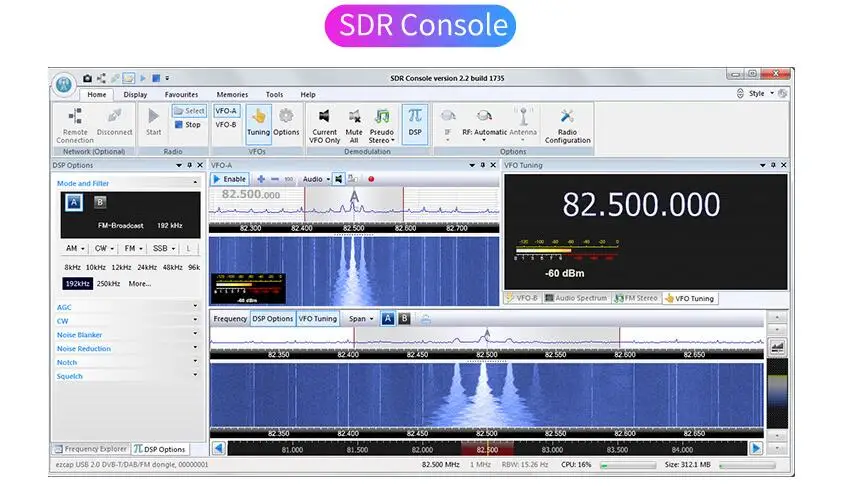
Task: Select the 24kHz filter bandwidth
Action: pyautogui.click(x=147, y=267)
